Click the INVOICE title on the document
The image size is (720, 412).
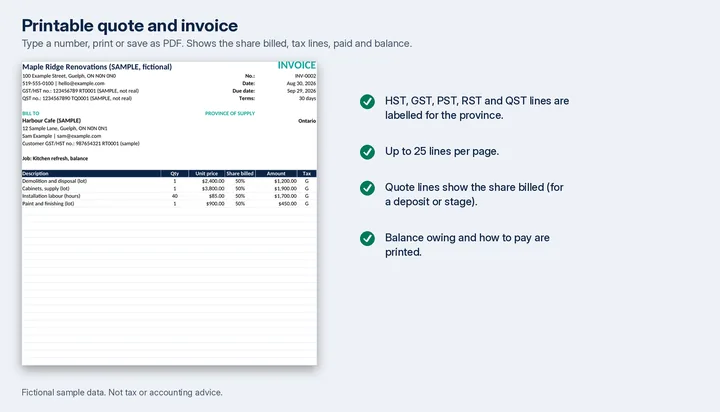click(297, 66)
